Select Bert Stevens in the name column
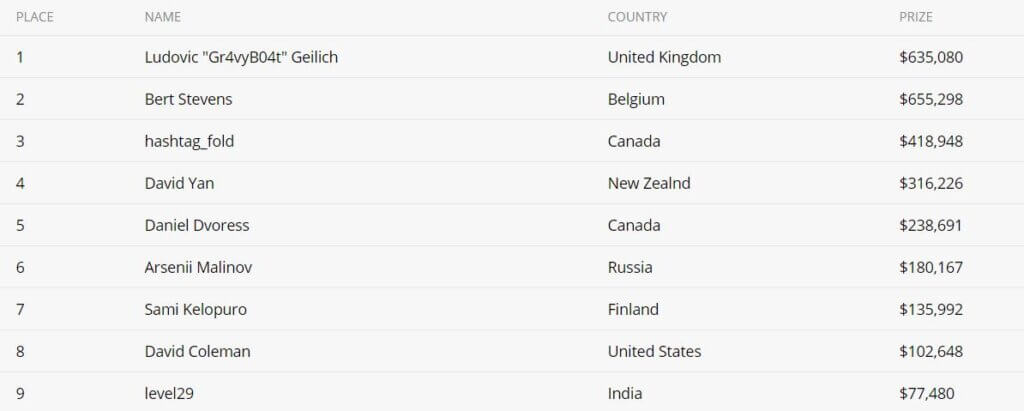1024x411 pixels. coord(188,99)
